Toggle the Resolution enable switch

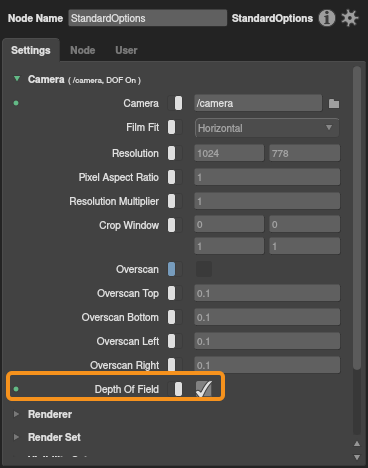175,153
